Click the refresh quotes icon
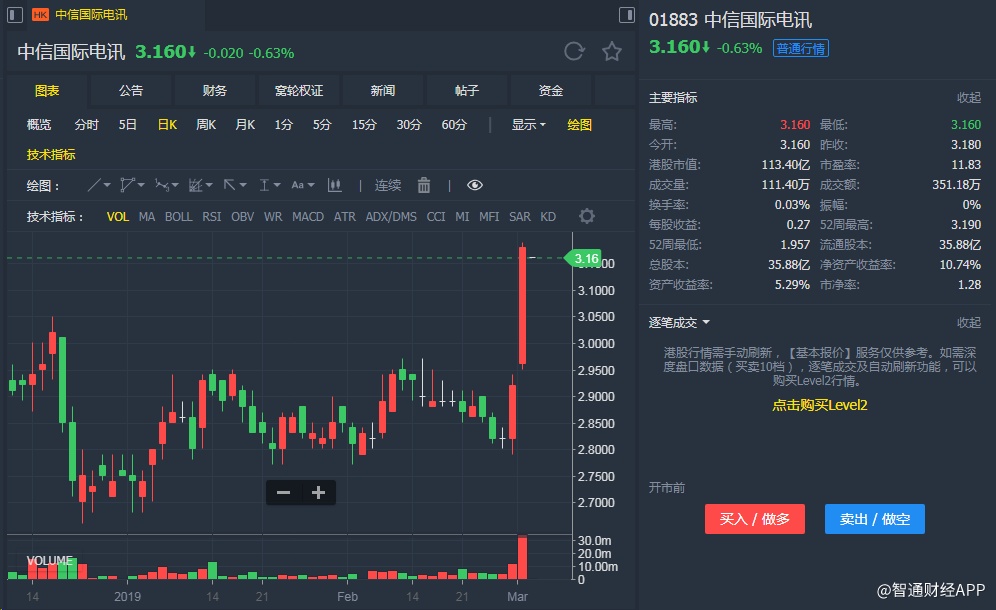This screenshot has width=996, height=610. (x=574, y=51)
